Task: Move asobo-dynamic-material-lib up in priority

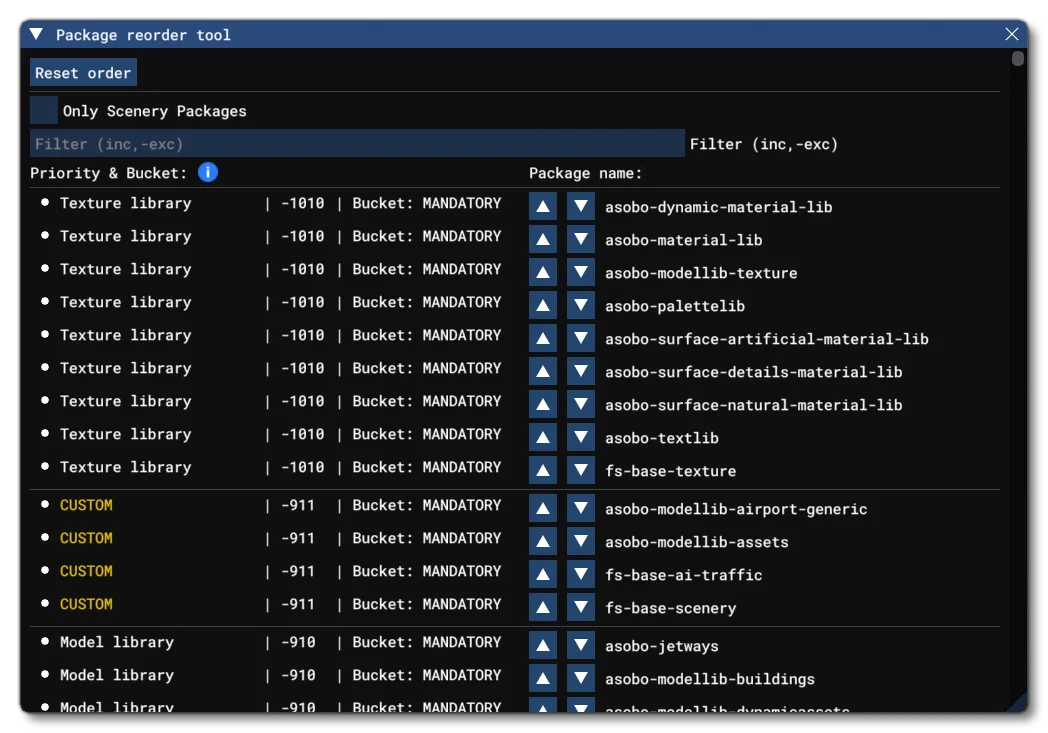Action: click(543, 206)
